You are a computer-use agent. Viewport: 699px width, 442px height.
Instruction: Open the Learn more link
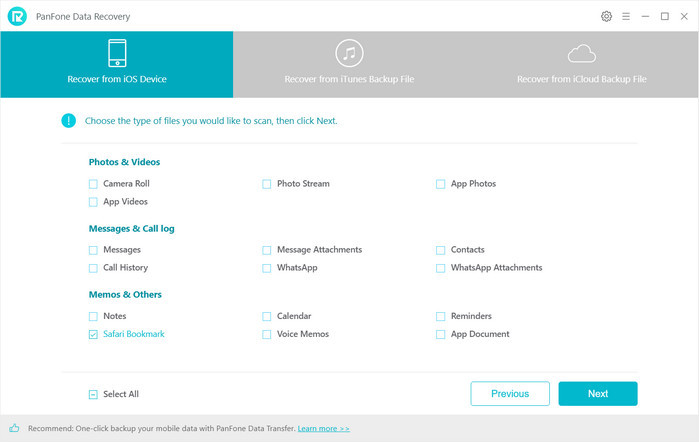tap(324, 428)
